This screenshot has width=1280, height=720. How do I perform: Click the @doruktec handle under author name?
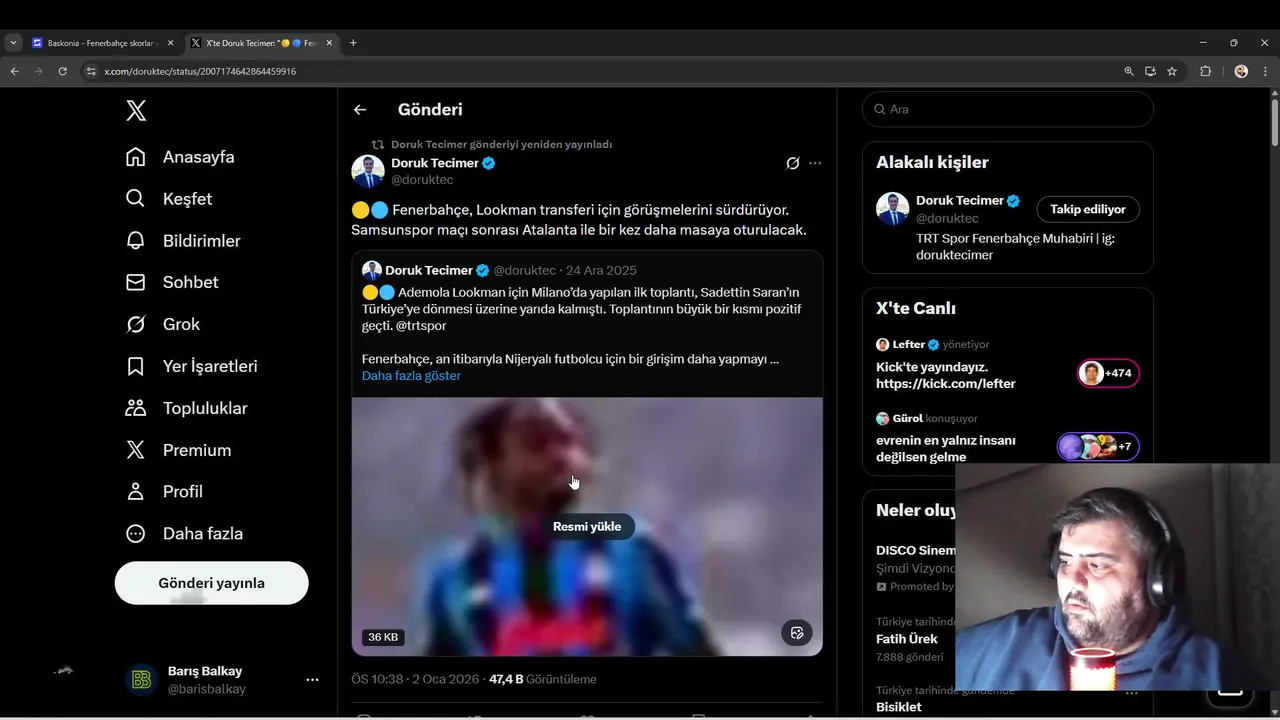tap(422, 180)
